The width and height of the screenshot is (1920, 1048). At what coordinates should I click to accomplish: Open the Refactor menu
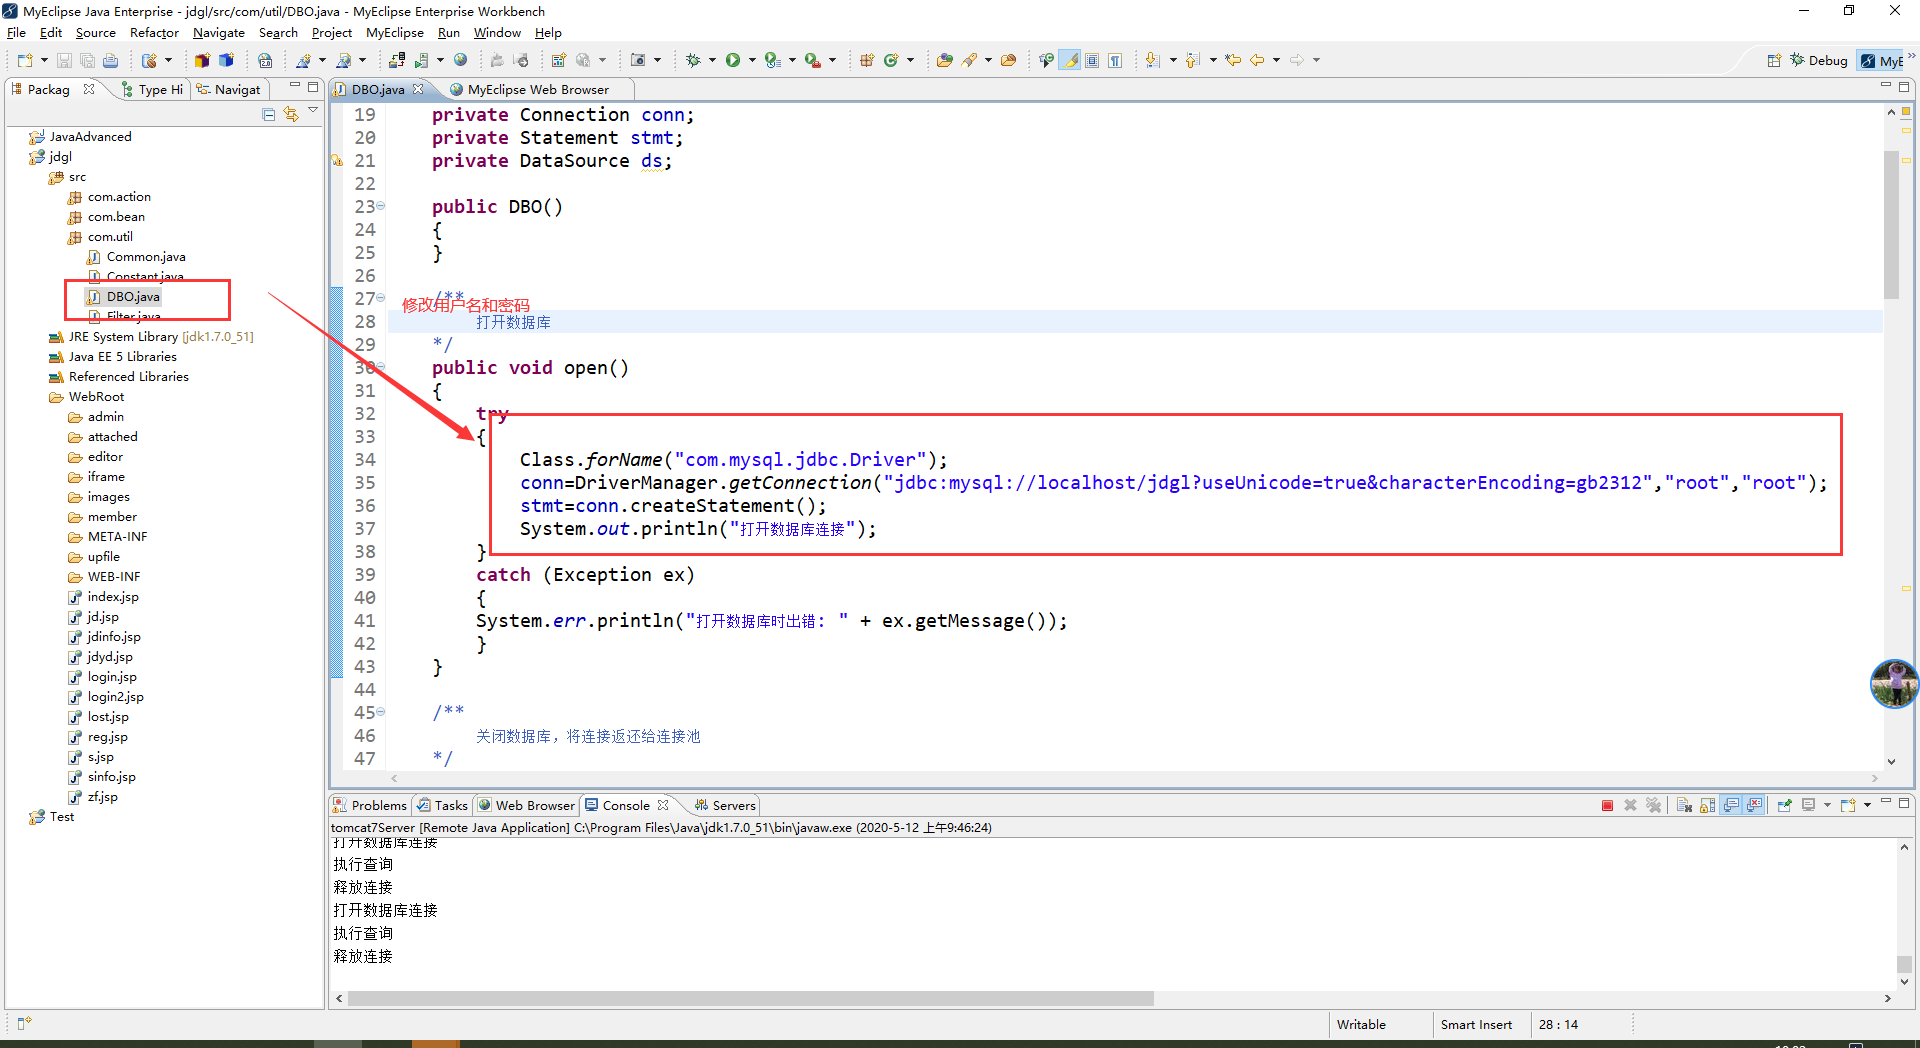(x=154, y=33)
